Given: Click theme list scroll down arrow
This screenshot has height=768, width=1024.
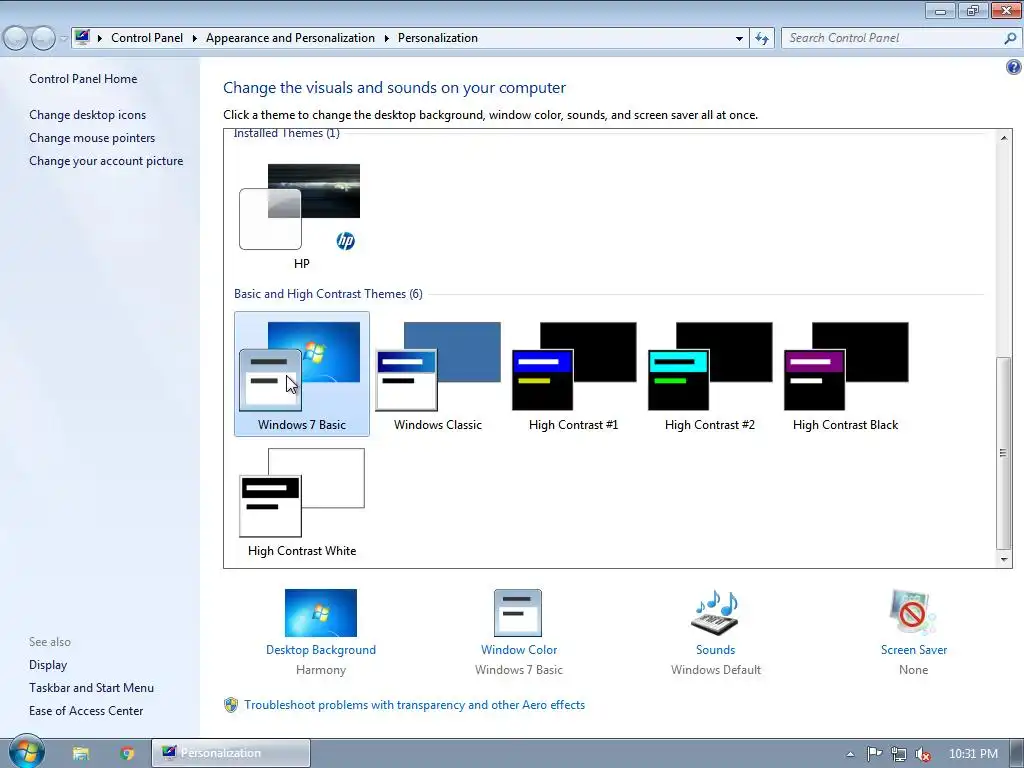Looking at the screenshot, I should click(x=1004, y=560).
